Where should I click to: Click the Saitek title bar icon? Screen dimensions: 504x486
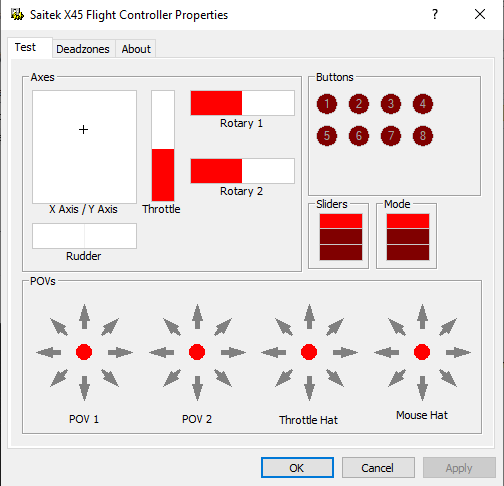click(x=17, y=14)
